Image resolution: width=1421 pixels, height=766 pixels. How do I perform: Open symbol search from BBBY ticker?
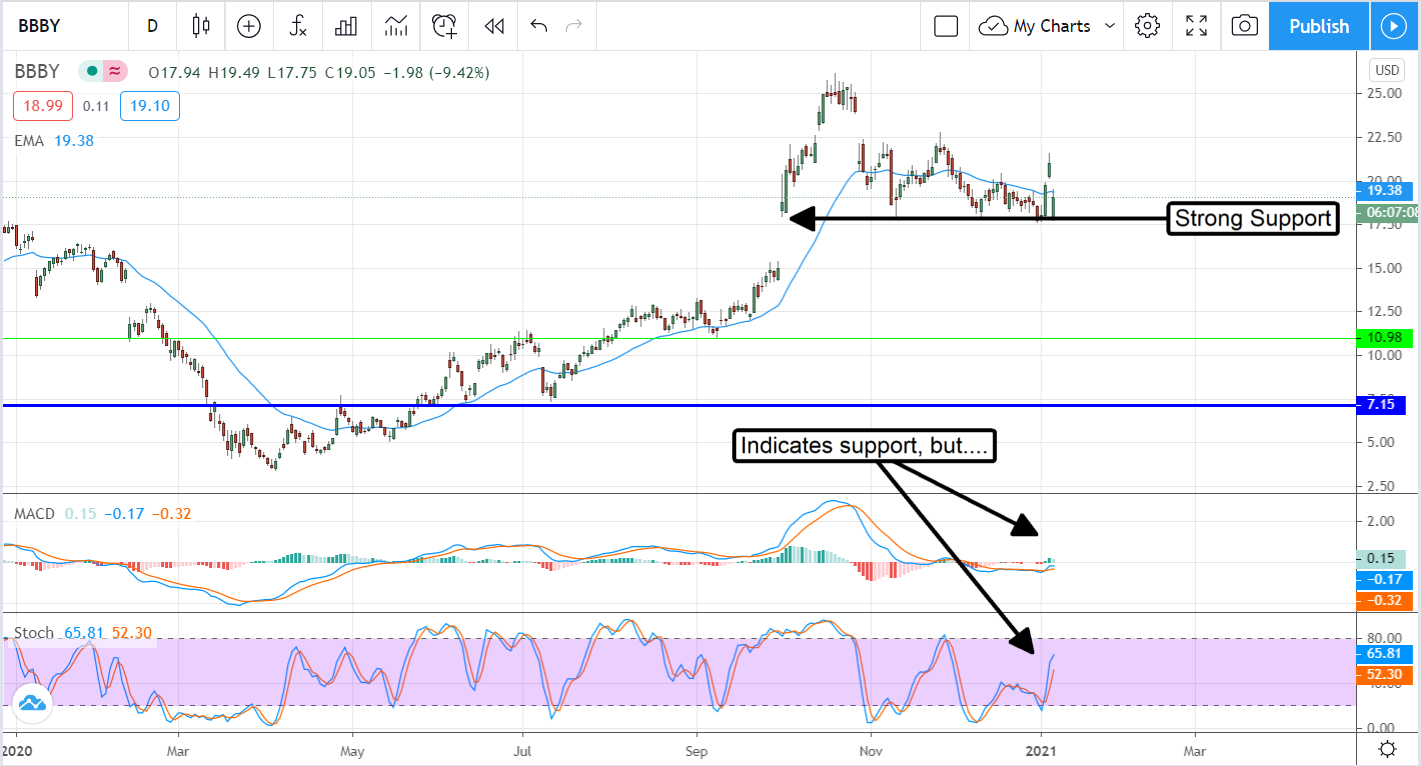pos(41,26)
